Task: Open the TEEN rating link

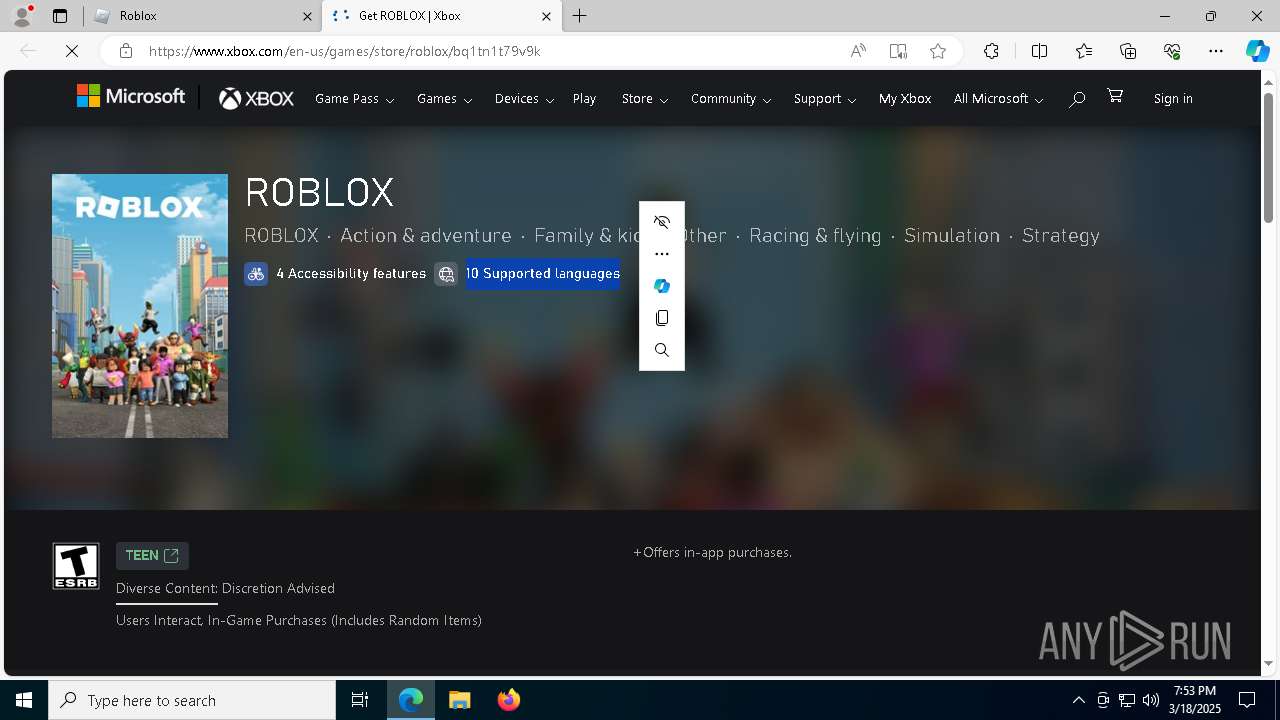Action: click(x=152, y=556)
